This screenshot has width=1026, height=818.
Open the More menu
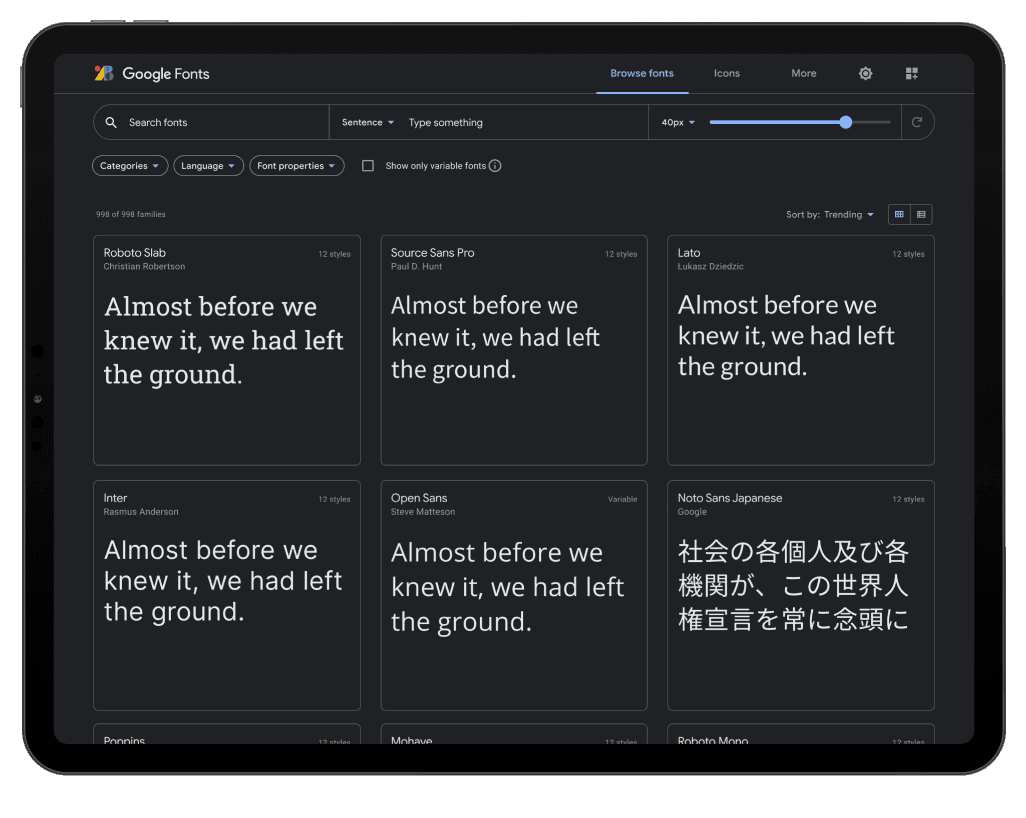(804, 73)
